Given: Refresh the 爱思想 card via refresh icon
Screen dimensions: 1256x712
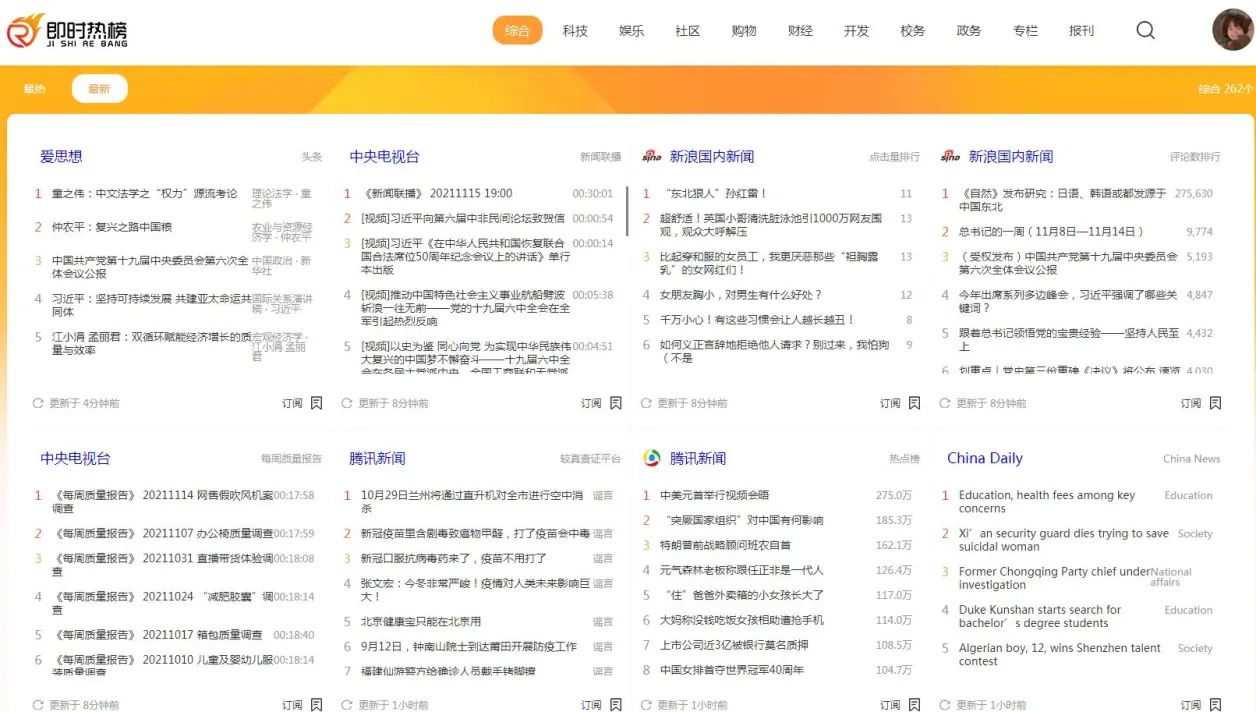Looking at the screenshot, I should [38, 403].
